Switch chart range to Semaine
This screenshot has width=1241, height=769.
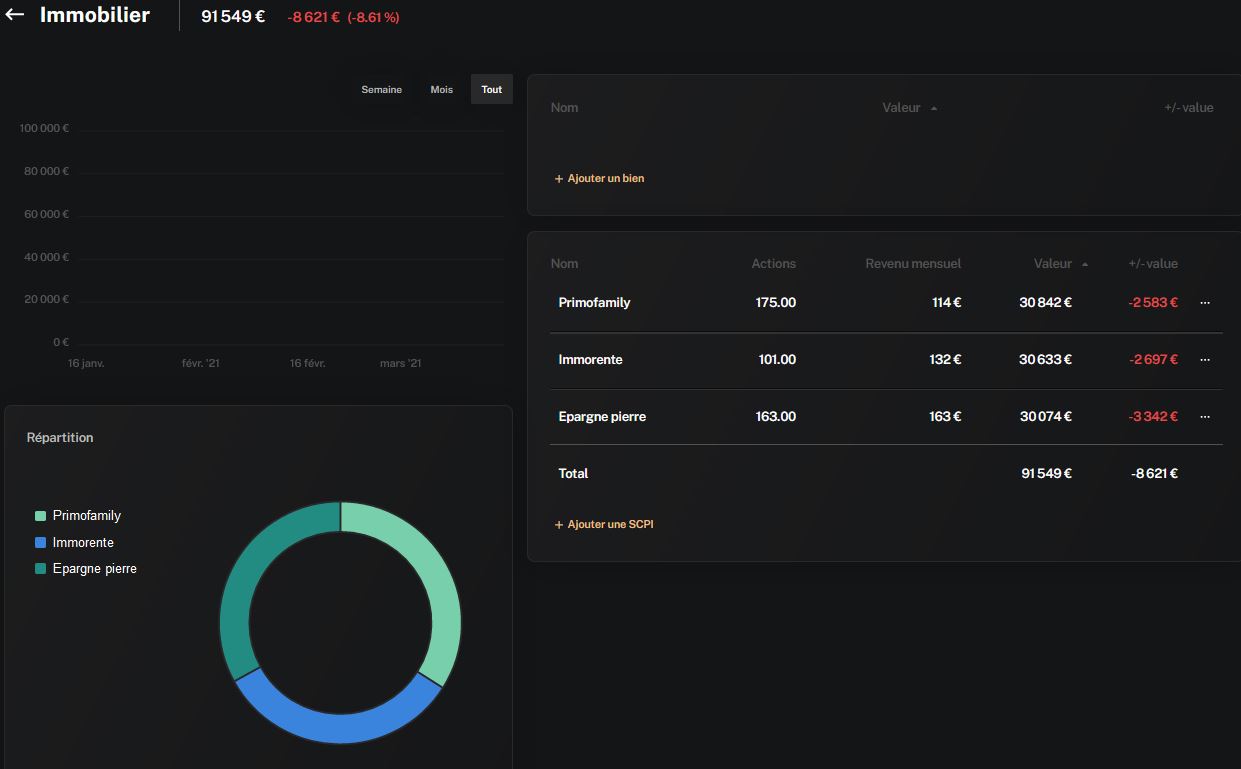click(381, 90)
